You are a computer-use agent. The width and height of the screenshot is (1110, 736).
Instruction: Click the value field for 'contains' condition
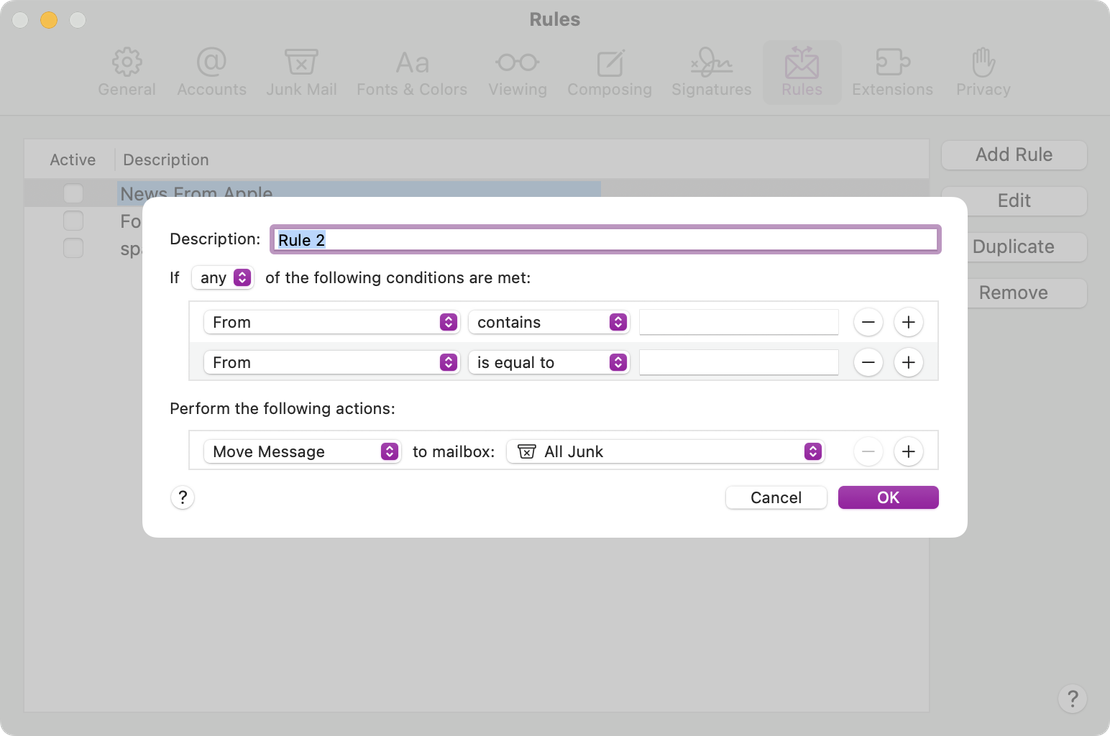click(738, 322)
